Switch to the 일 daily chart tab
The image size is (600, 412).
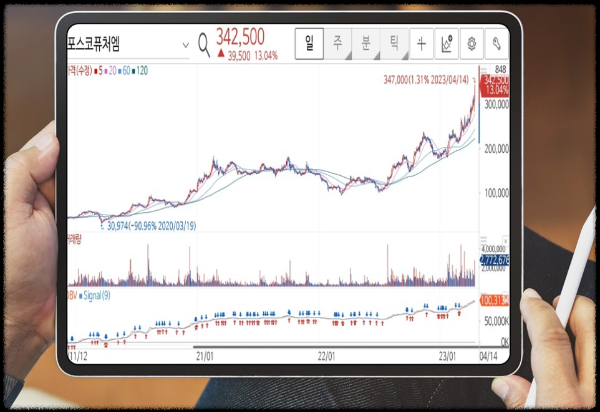(x=309, y=44)
